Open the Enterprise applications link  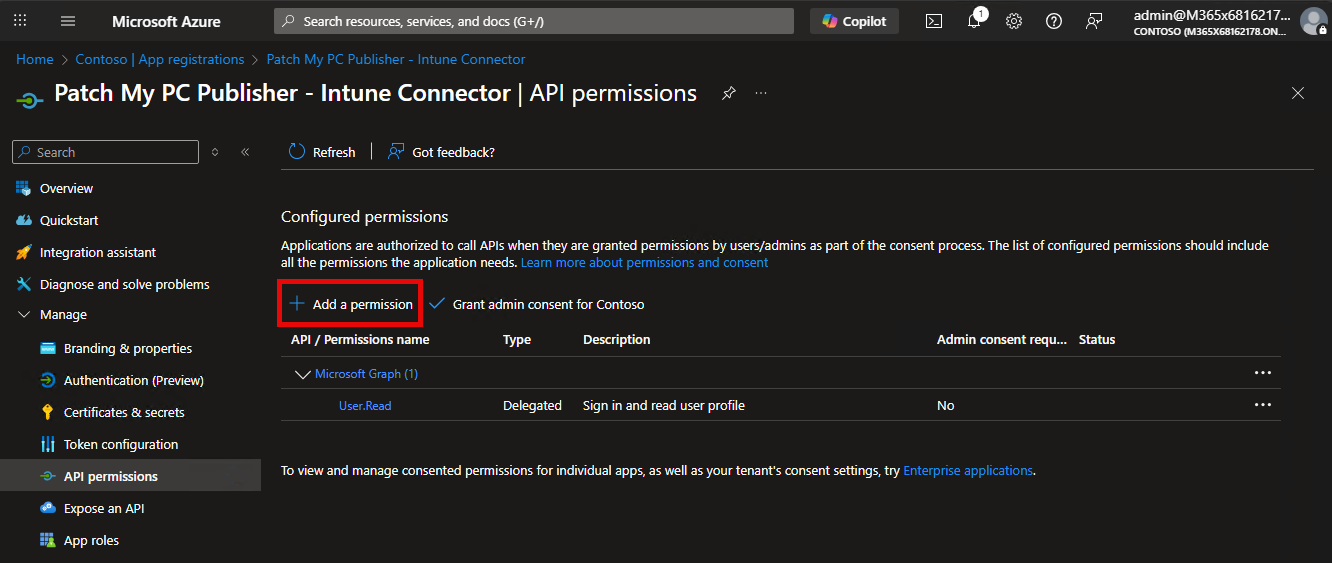(x=968, y=470)
